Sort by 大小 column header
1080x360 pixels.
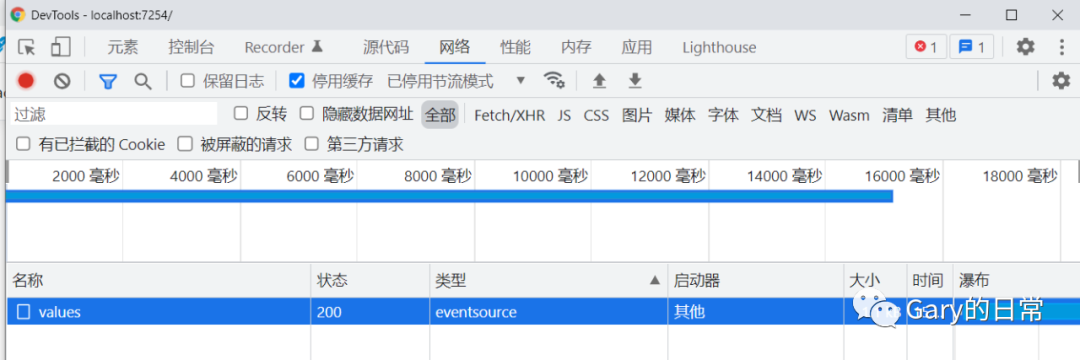875,280
